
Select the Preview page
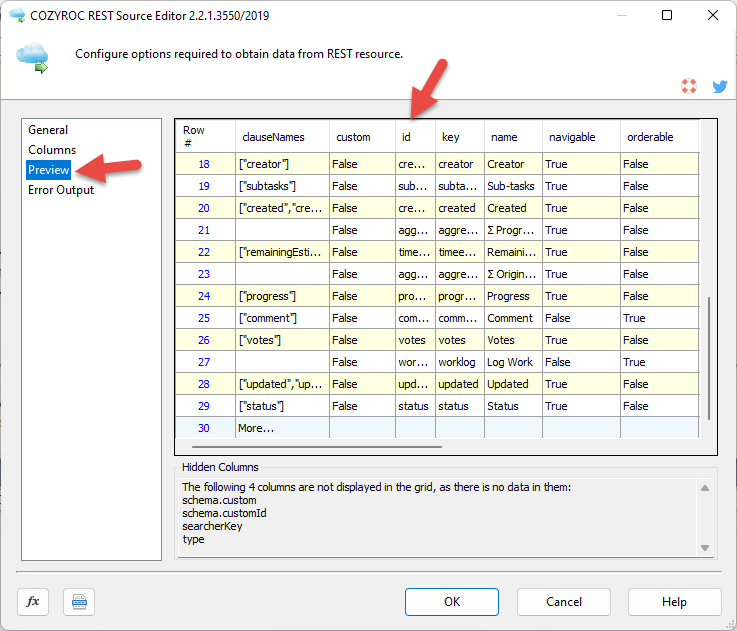point(48,170)
